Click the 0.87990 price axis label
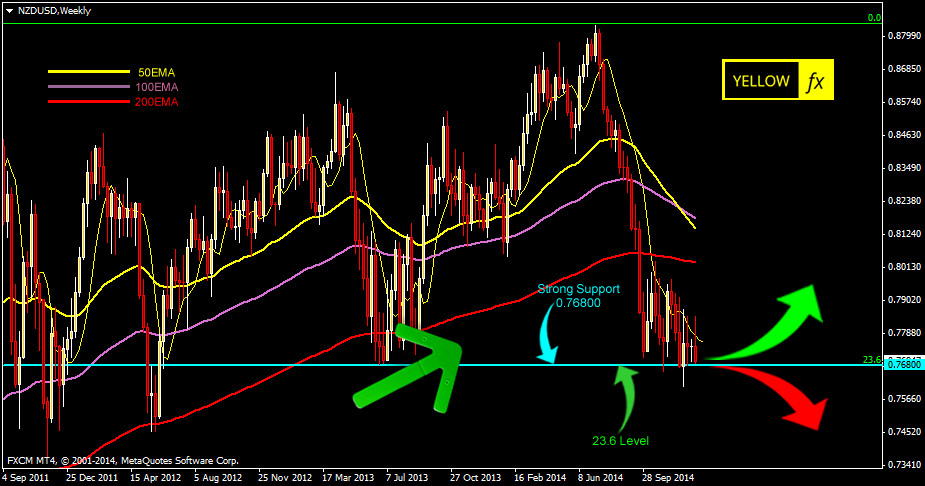The height and width of the screenshot is (486, 925). (x=904, y=36)
